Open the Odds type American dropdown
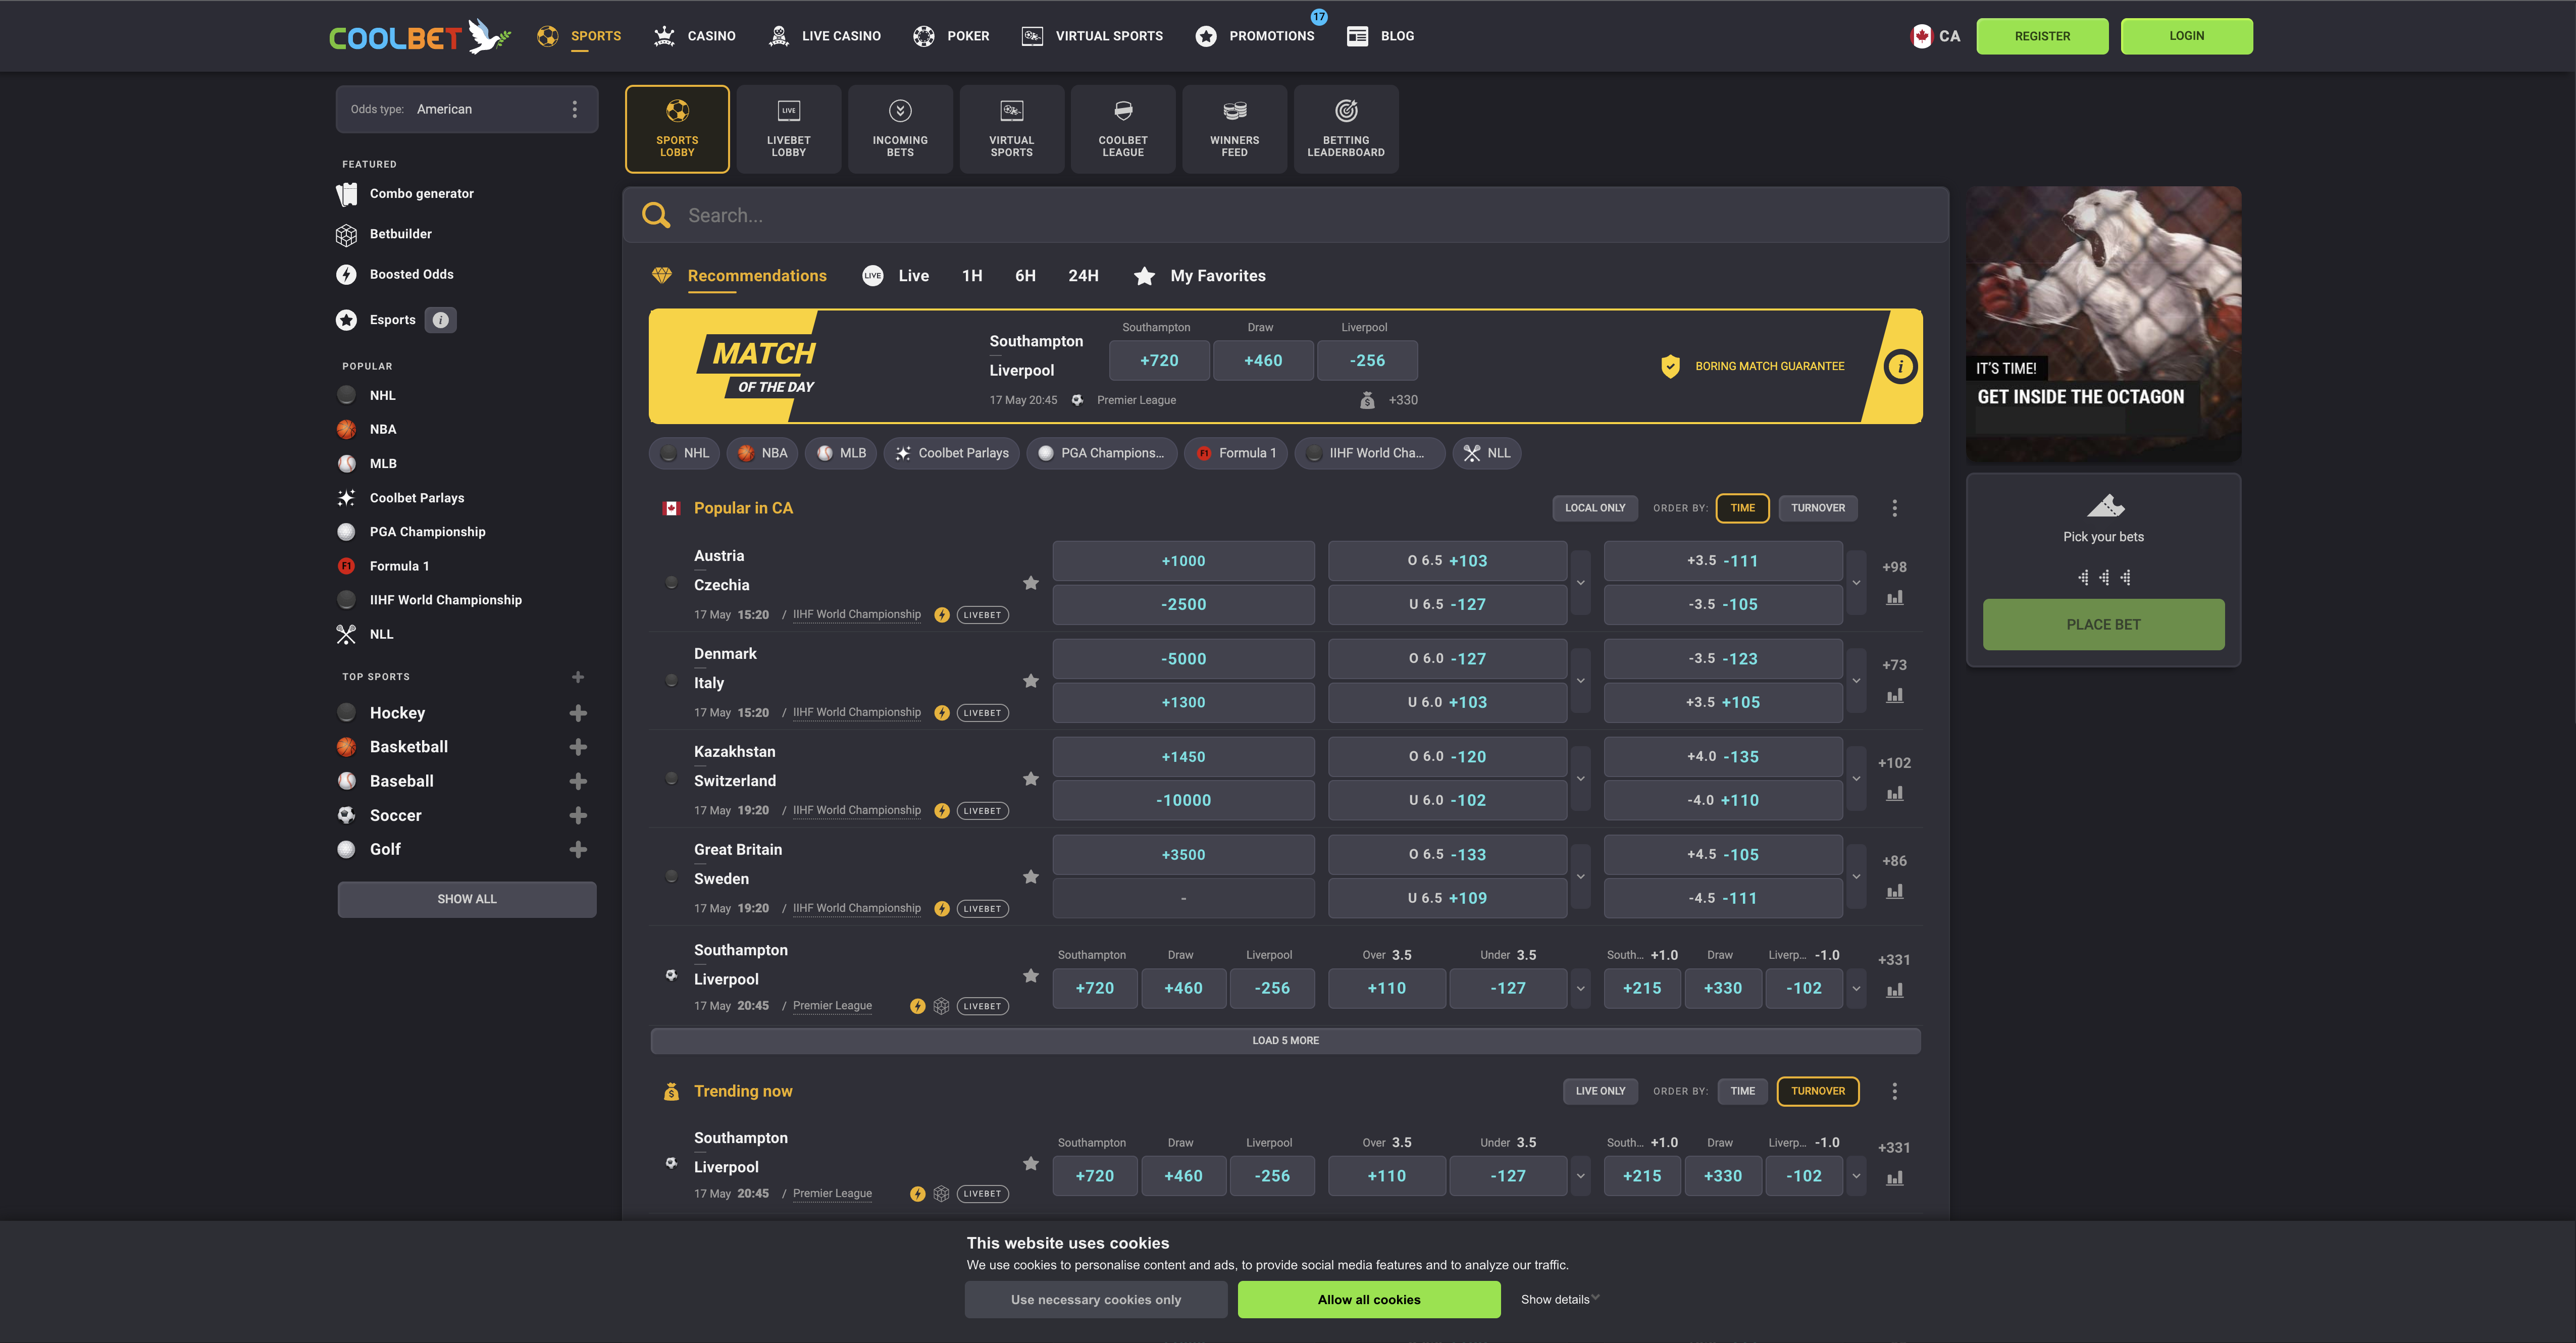This screenshot has height=1343, width=2576. [x=467, y=109]
